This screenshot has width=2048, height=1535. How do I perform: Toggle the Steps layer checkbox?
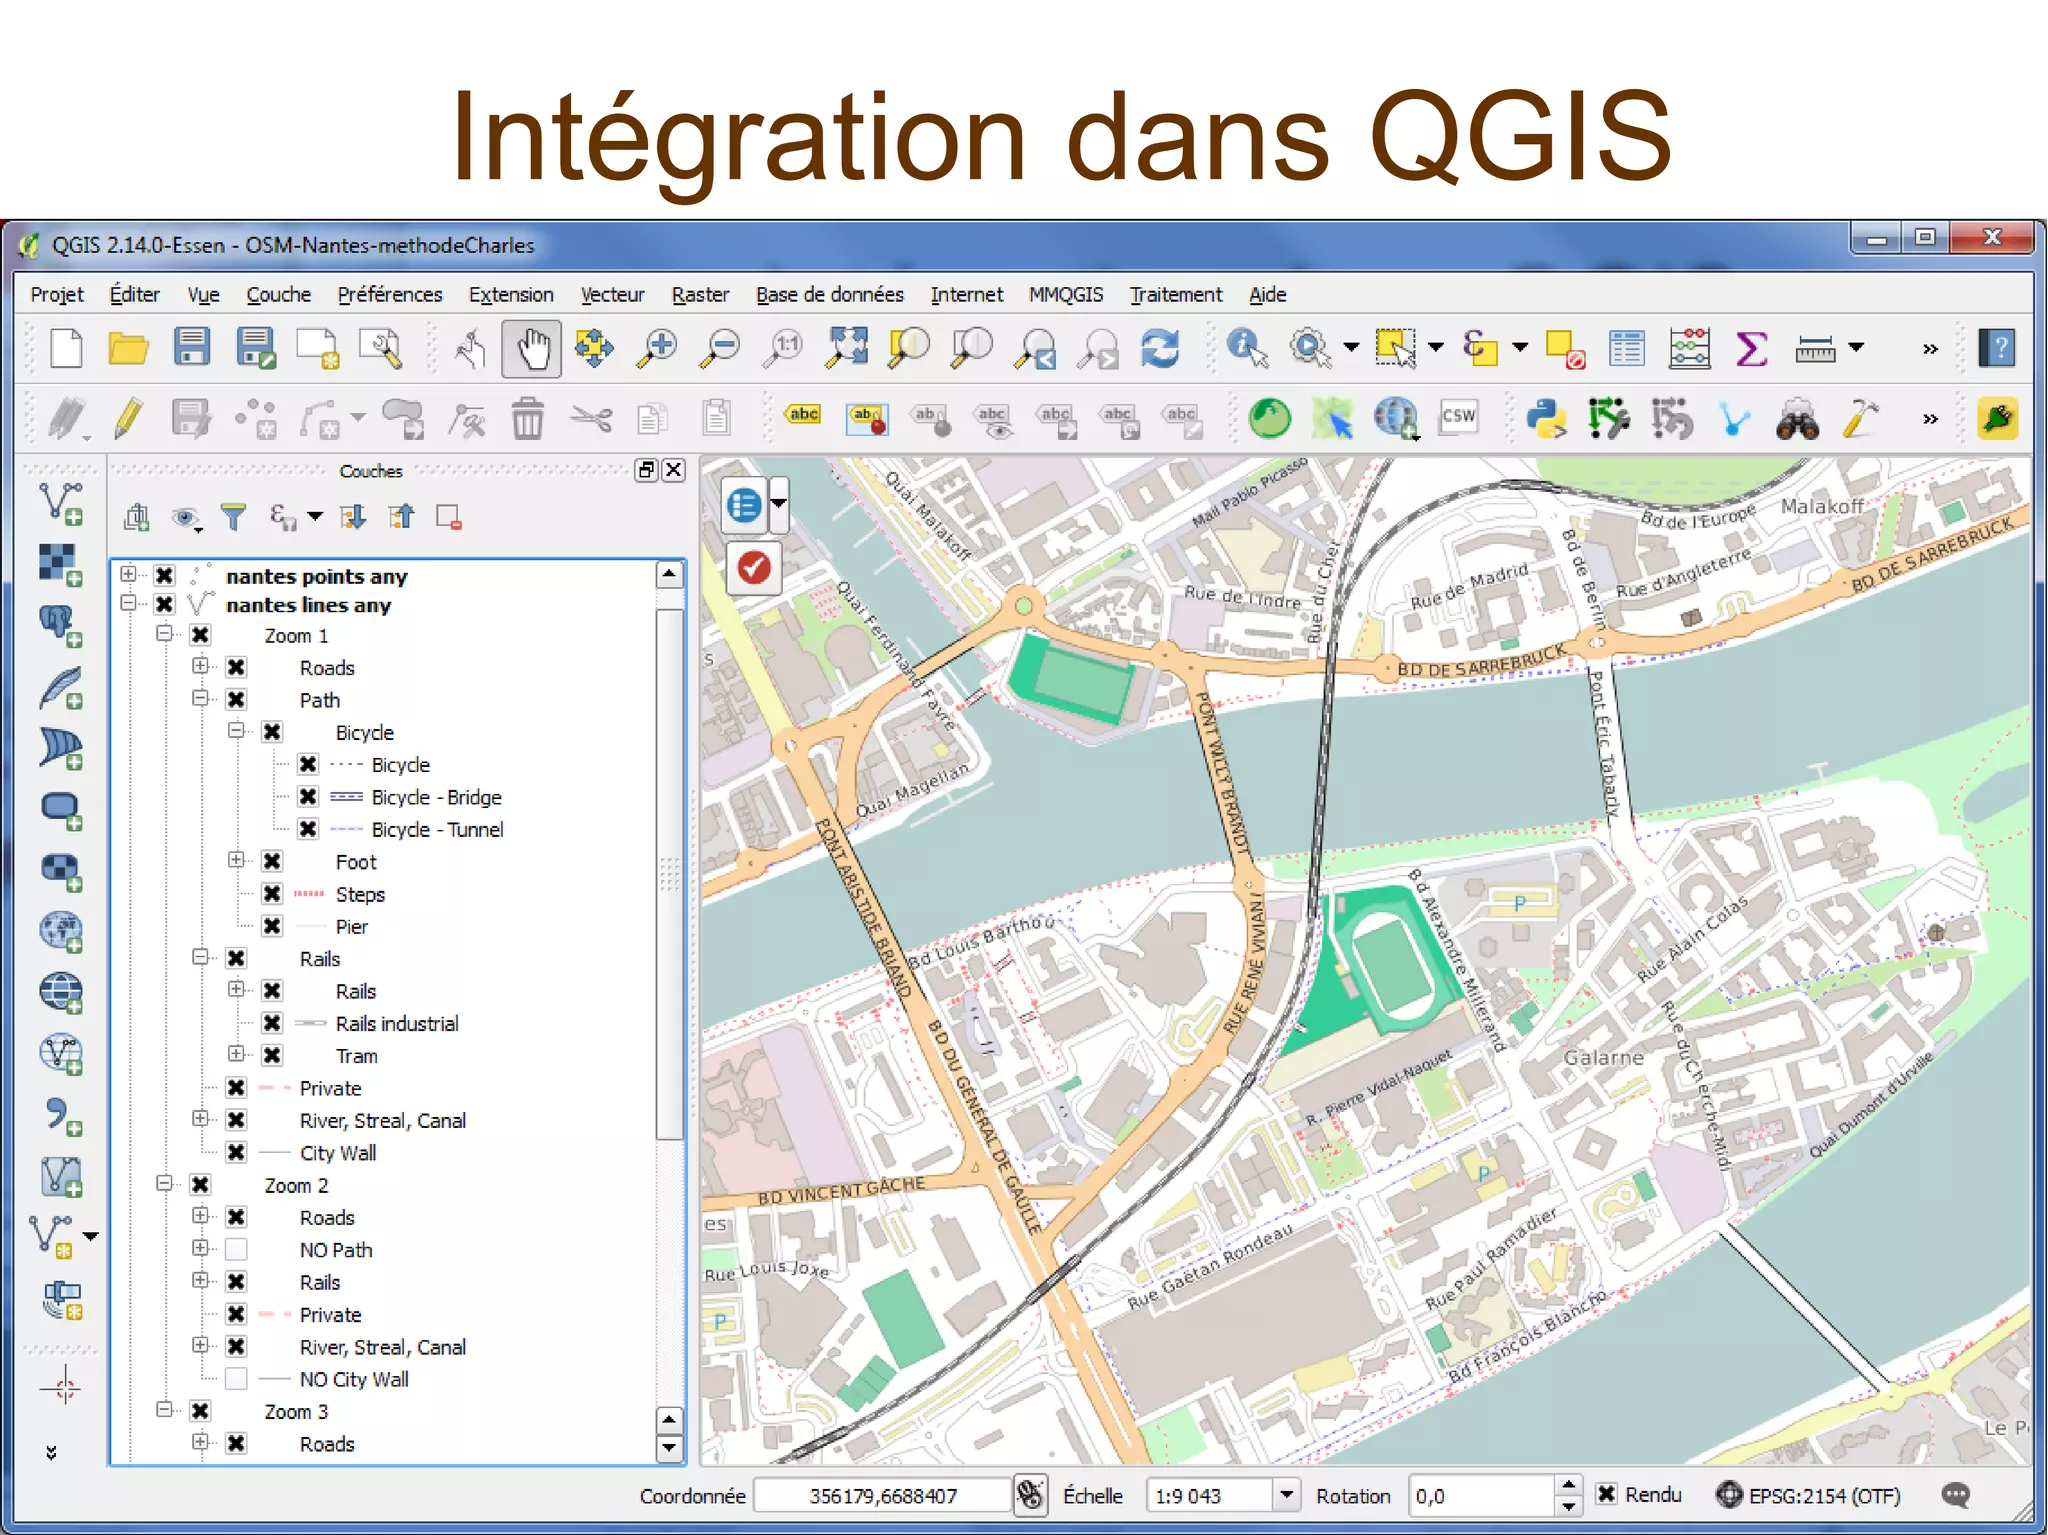click(x=272, y=894)
